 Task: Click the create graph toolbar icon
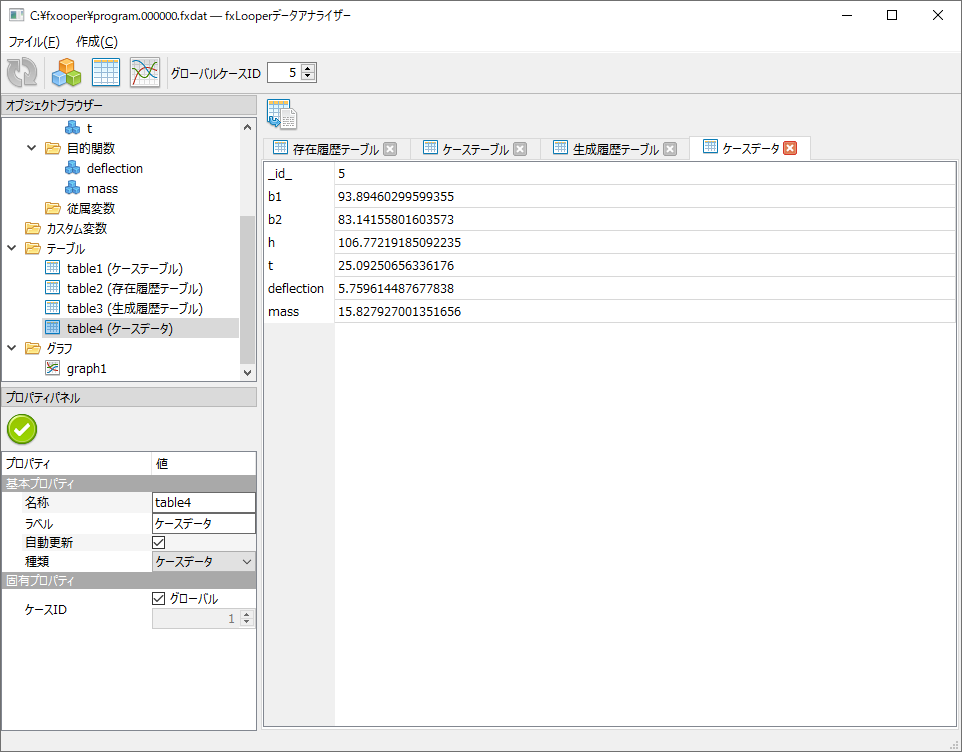tap(145, 73)
